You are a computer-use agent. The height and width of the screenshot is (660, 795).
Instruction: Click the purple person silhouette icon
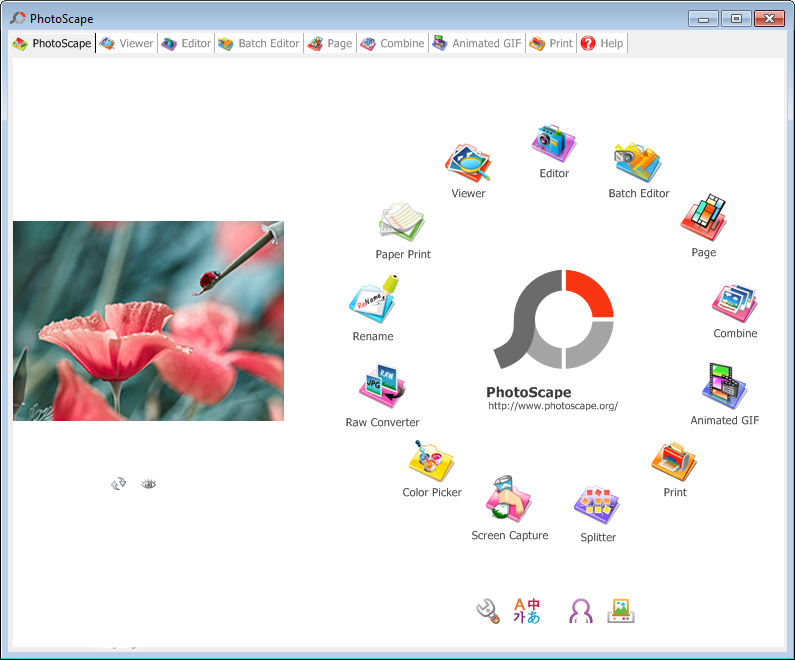pos(581,611)
